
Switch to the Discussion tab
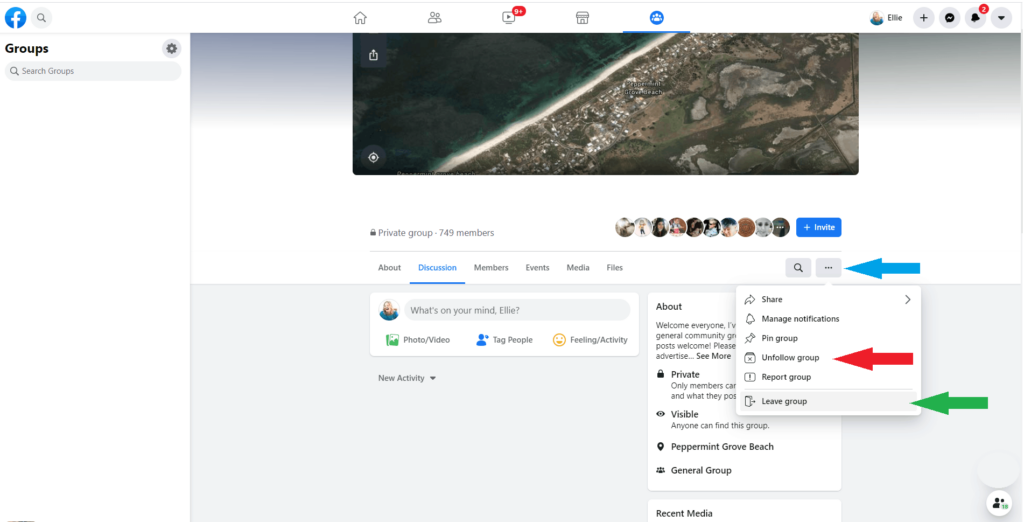[x=438, y=268]
